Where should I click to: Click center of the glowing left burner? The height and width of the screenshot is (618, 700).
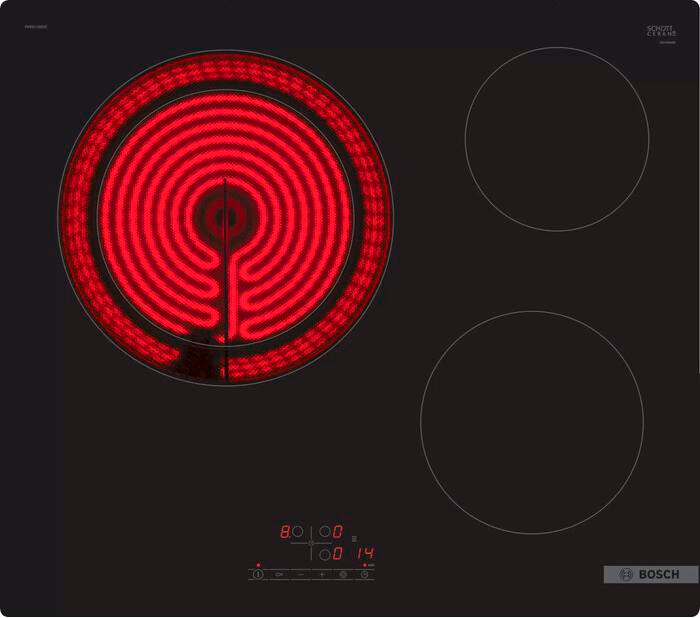click(x=225, y=214)
